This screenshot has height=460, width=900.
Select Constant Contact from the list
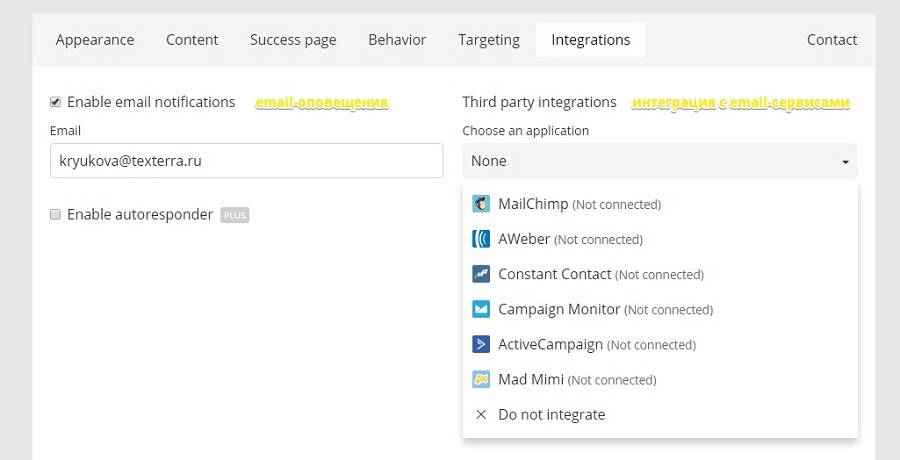pyautogui.click(x=660, y=274)
